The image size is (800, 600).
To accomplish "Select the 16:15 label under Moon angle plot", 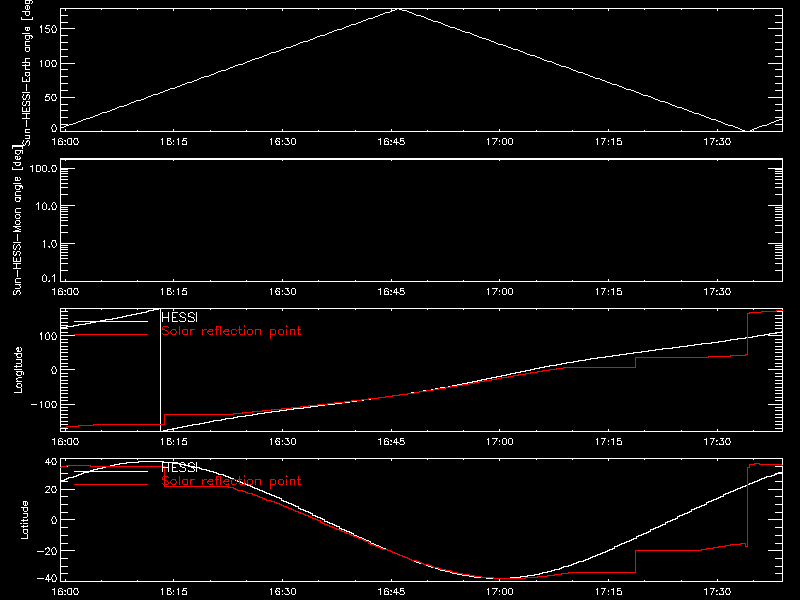I will (174, 292).
